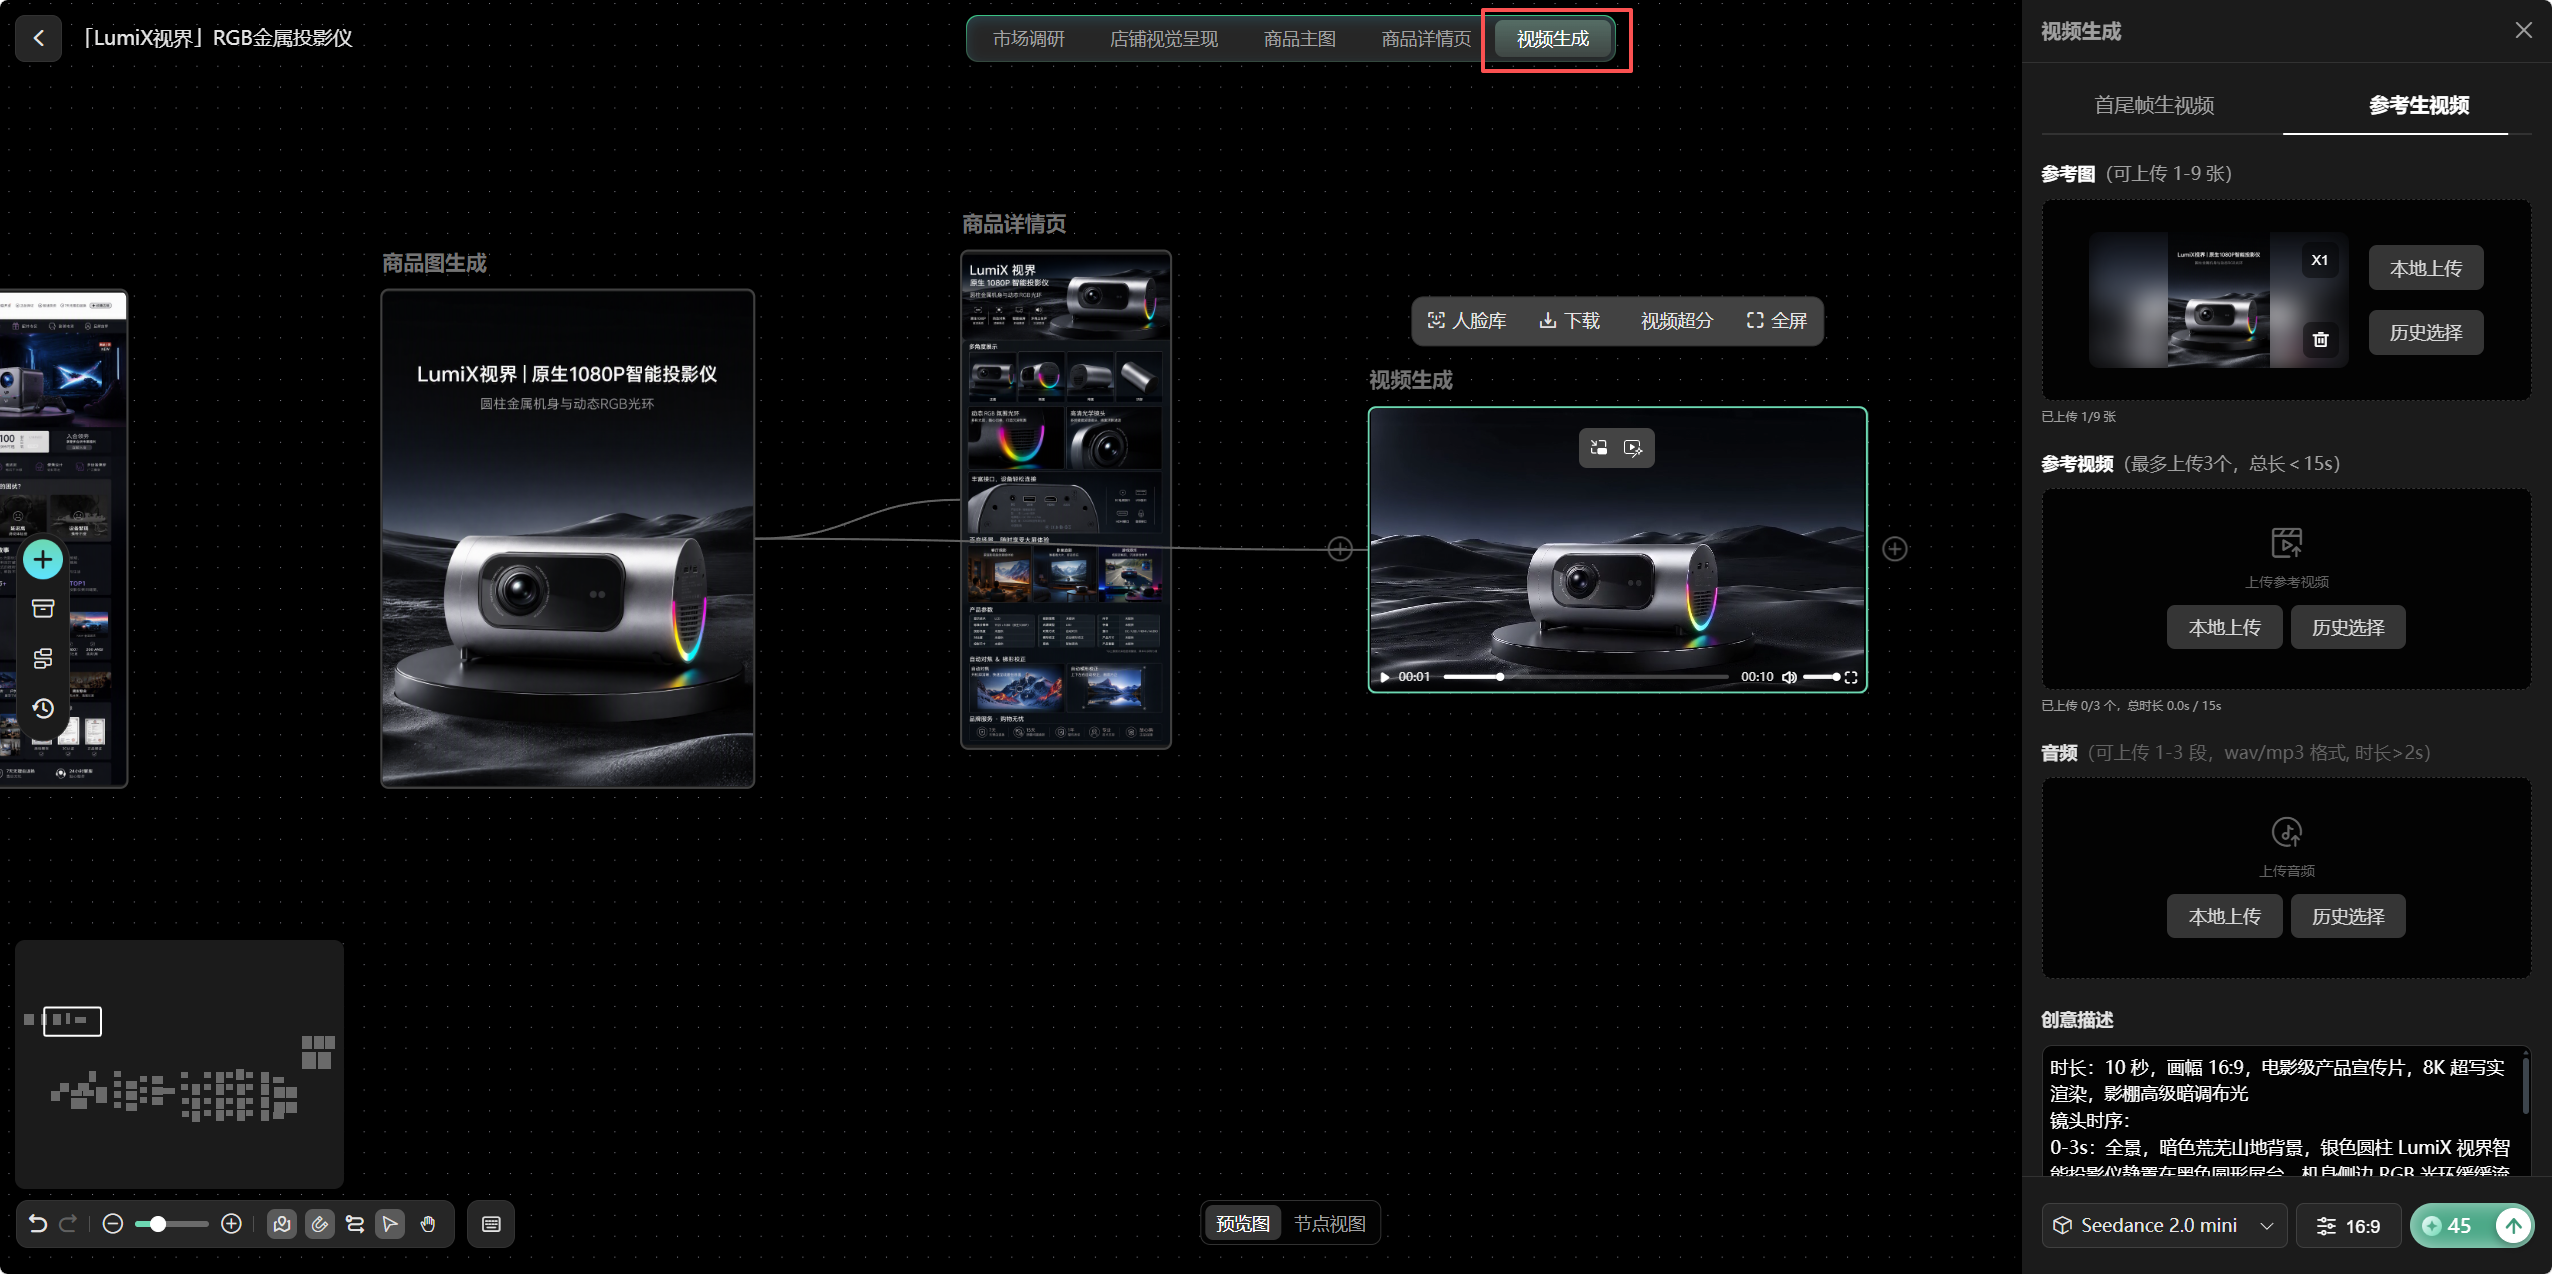Open the keyboard shortcuts panel
This screenshot has height=1274, width=2552.
(x=491, y=1224)
